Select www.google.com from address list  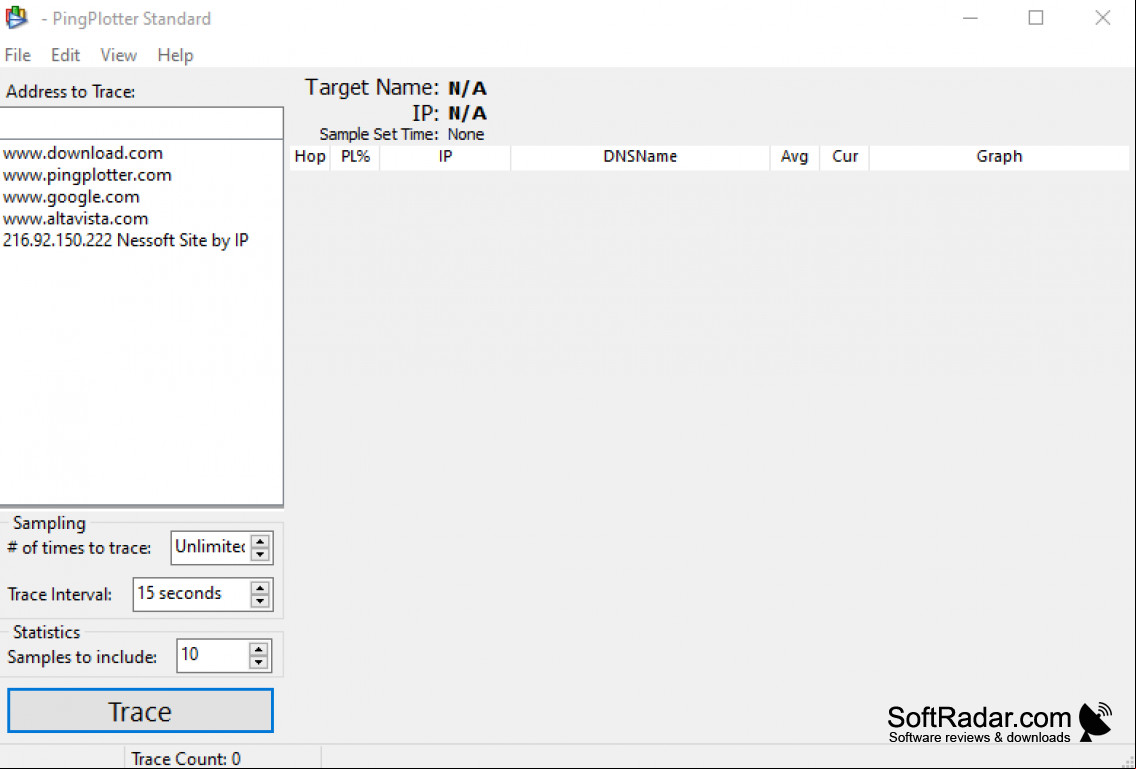tap(71, 196)
